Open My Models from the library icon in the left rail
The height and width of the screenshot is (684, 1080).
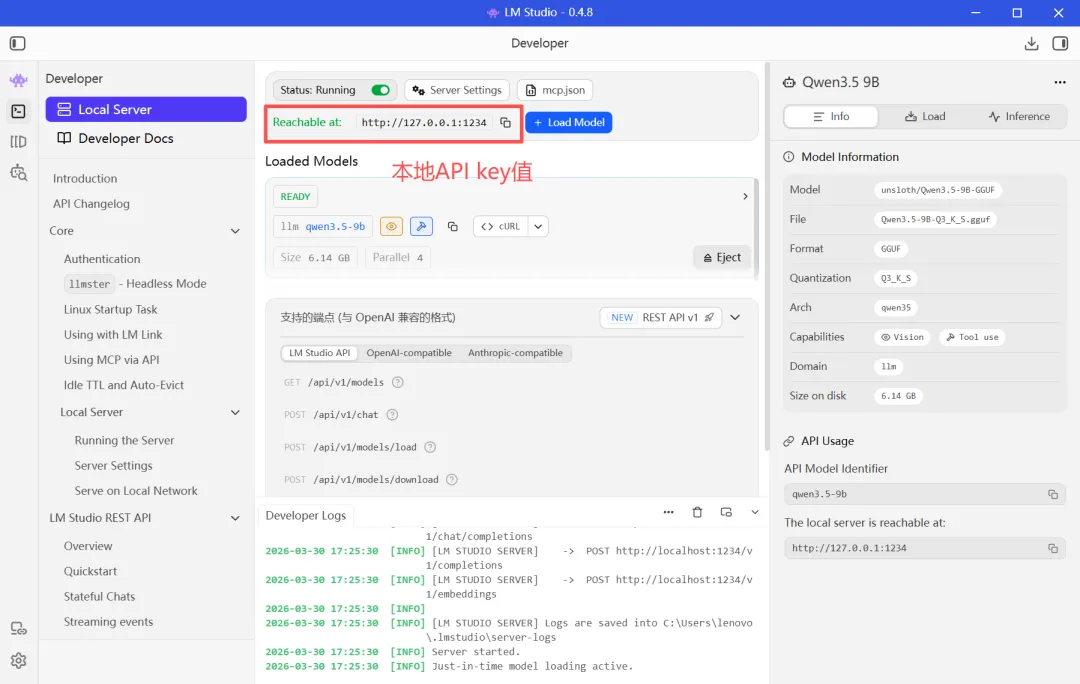(x=19, y=142)
